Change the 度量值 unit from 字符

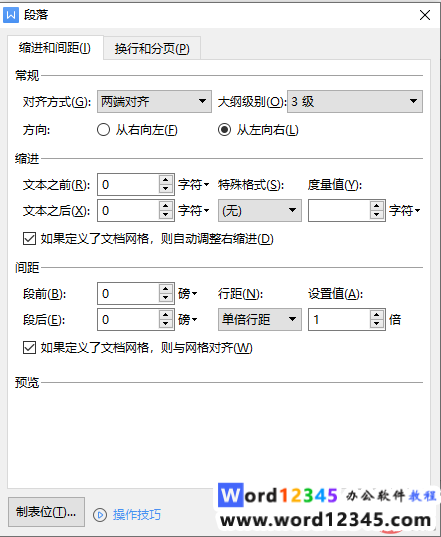coord(404,211)
